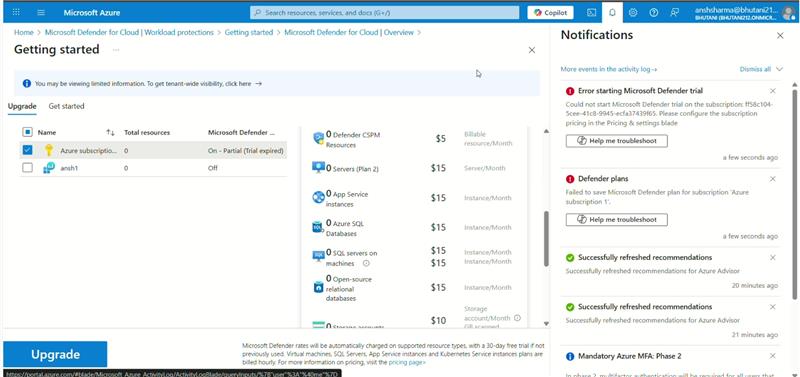
Task: Toggle the select-all checkbox in Name header
Action: click(28, 132)
